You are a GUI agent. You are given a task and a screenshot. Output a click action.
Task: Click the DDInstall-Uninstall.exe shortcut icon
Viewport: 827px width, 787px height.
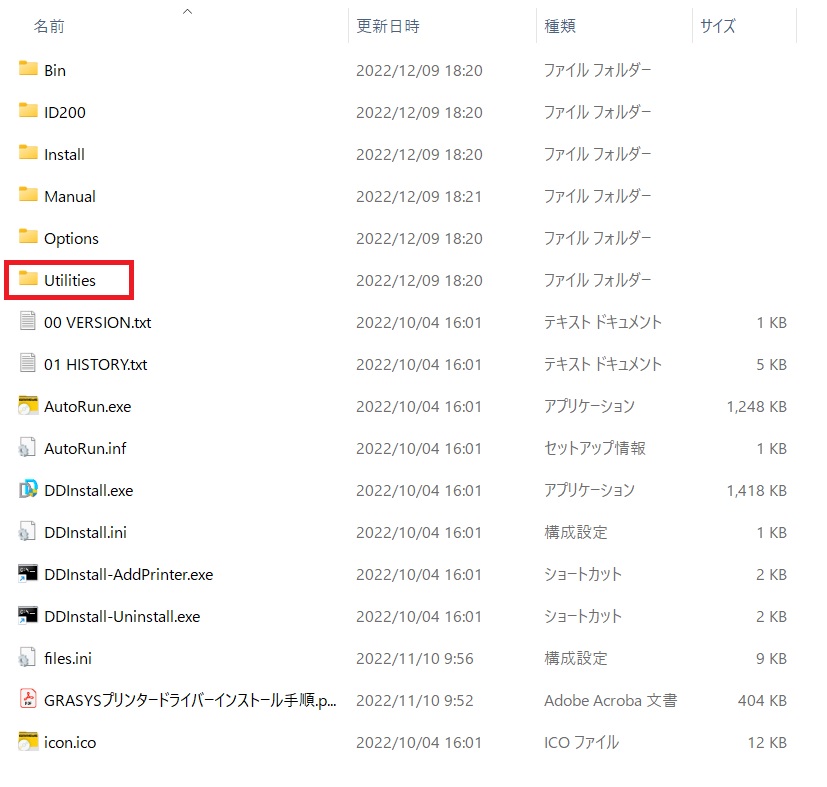pyautogui.click(x=28, y=615)
